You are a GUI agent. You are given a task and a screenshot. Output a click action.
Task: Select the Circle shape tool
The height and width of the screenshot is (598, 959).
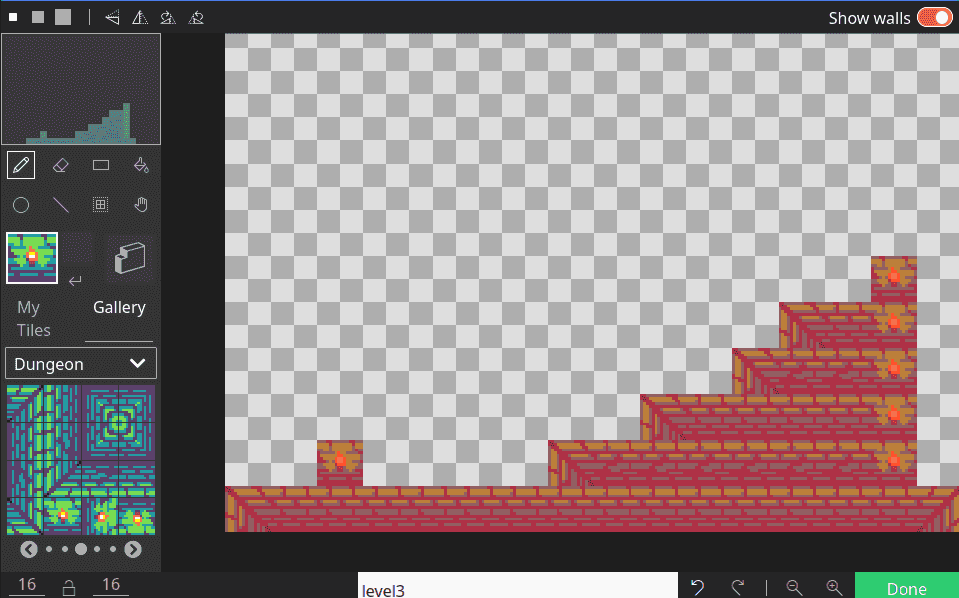click(21, 205)
